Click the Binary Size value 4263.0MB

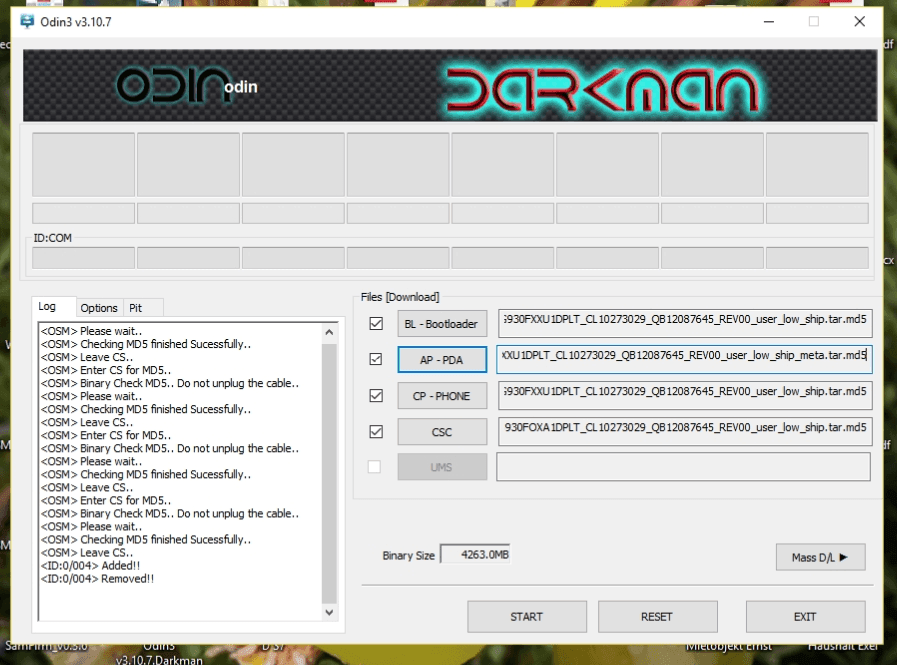pos(475,554)
